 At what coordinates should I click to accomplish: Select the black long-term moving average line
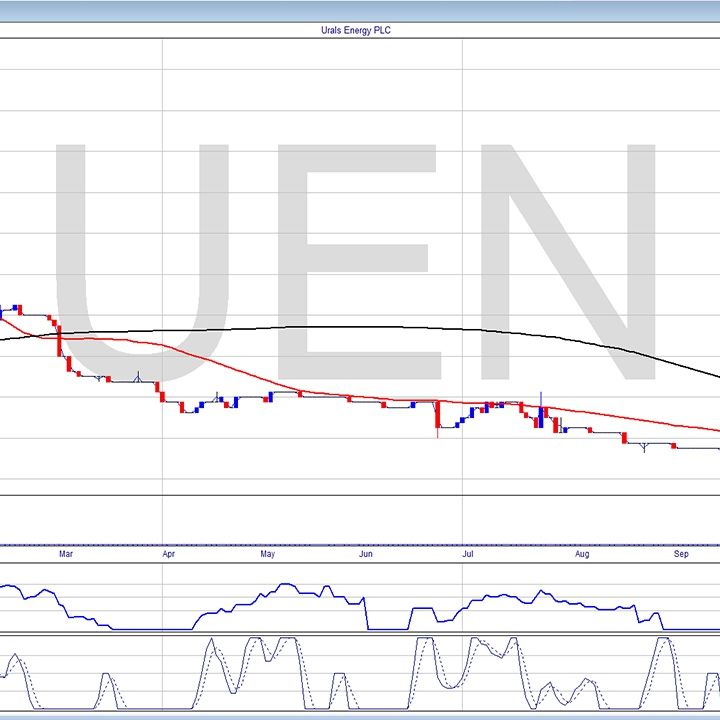(x=300, y=328)
